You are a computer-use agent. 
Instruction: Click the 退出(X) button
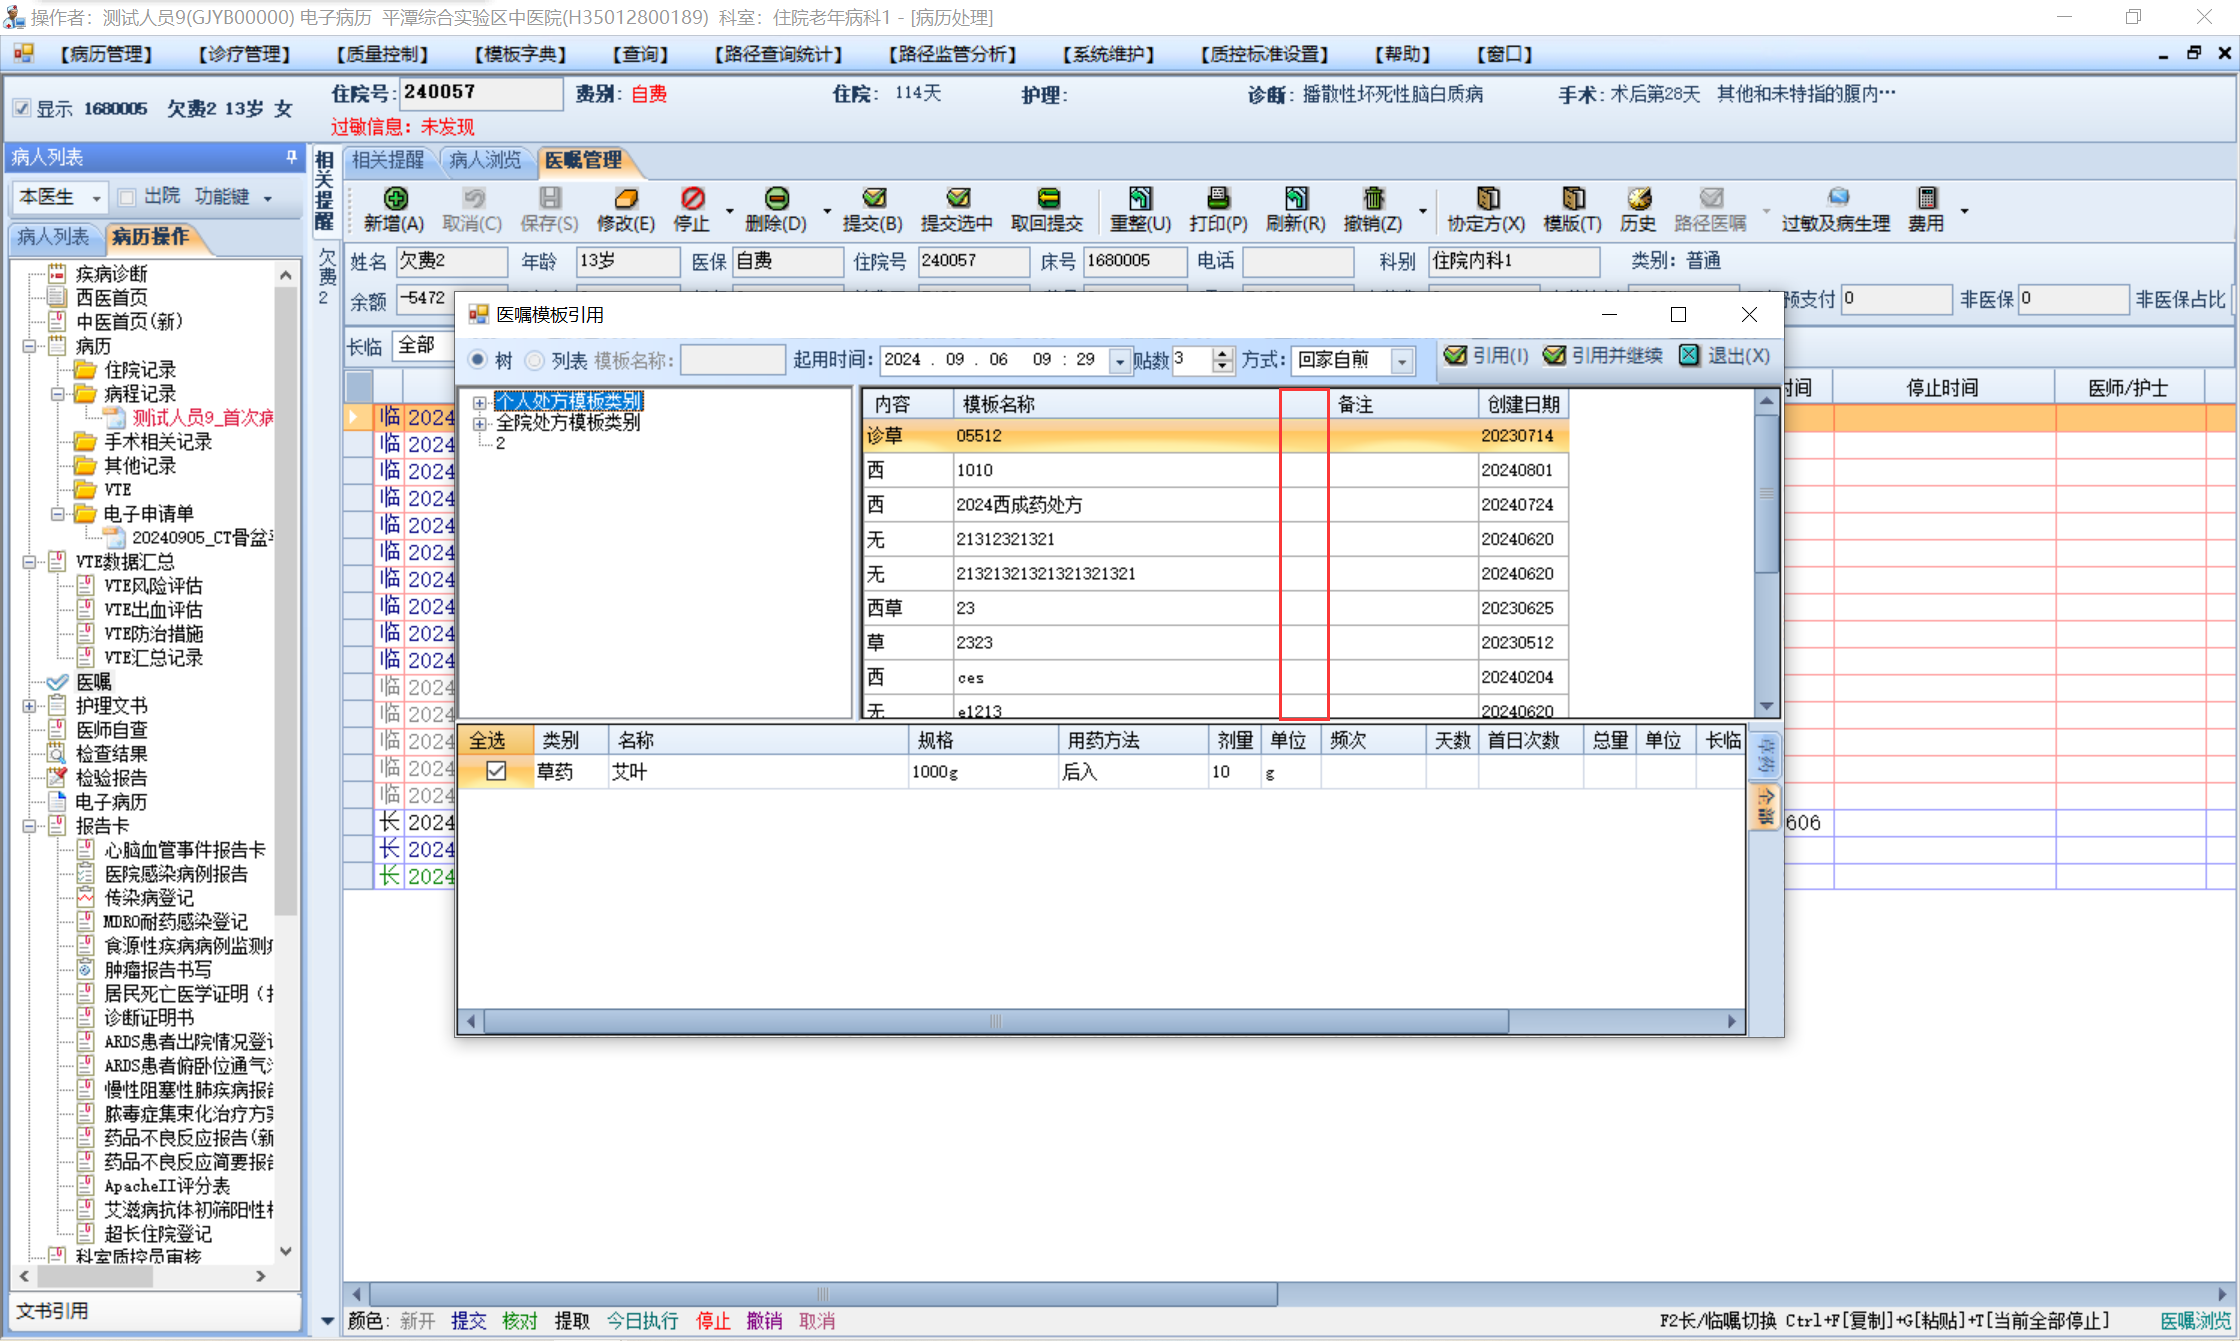[1725, 356]
